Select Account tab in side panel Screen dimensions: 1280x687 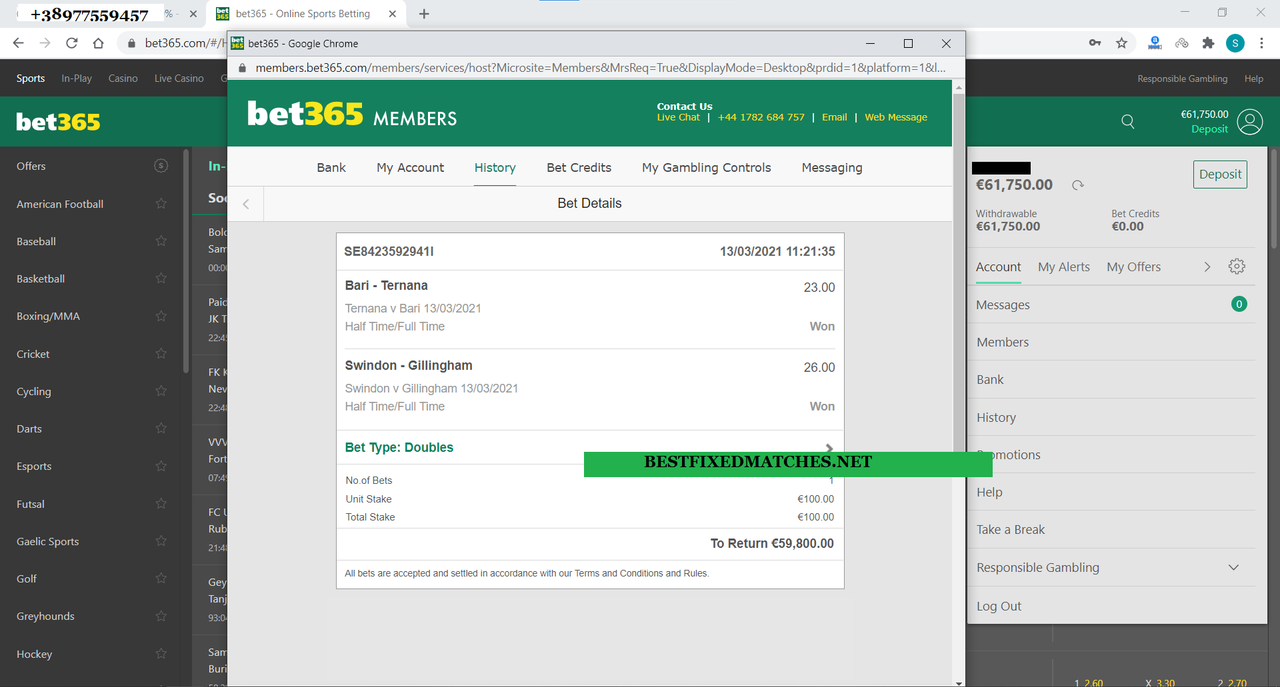click(x=998, y=267)
